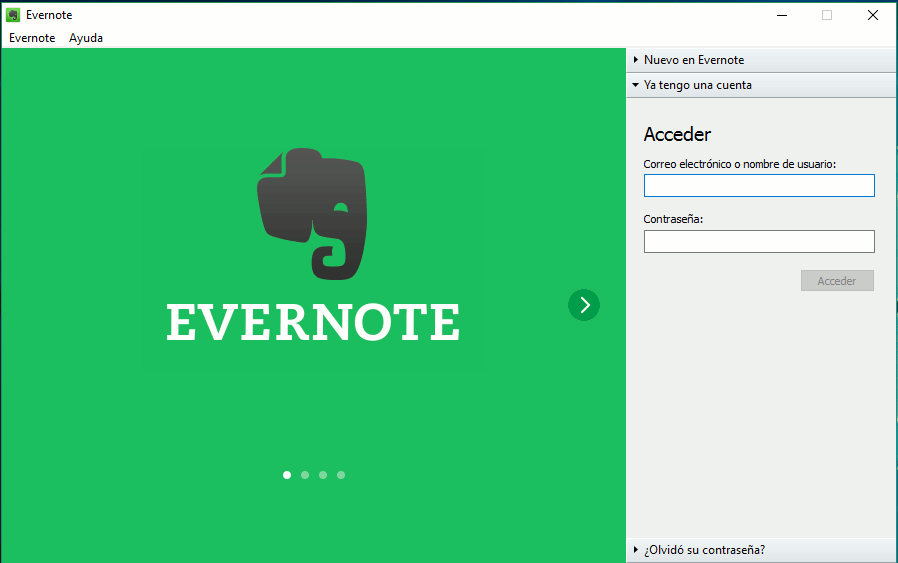Click into the Contraseña field
Screen dimensions: 898x563
tap(759, 241)
